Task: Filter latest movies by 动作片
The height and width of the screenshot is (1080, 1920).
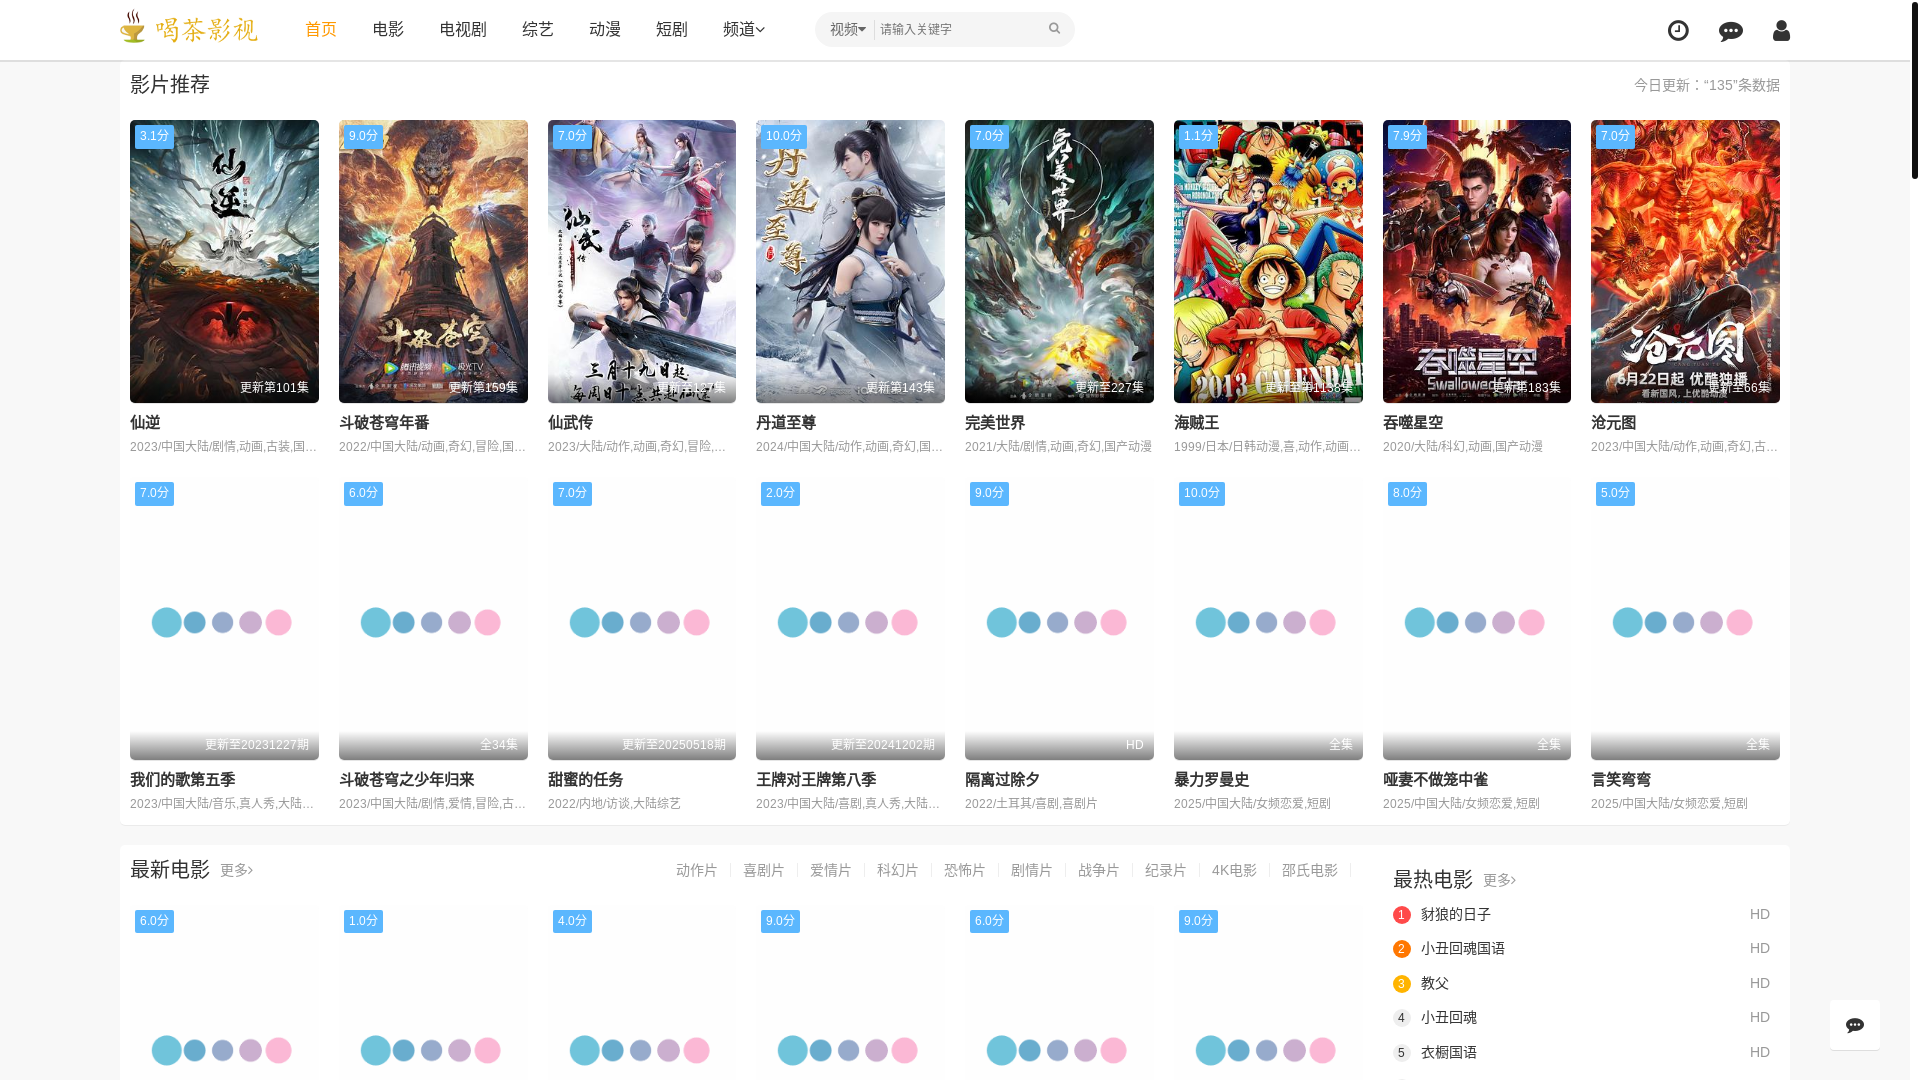Action: tap(696, 871)
